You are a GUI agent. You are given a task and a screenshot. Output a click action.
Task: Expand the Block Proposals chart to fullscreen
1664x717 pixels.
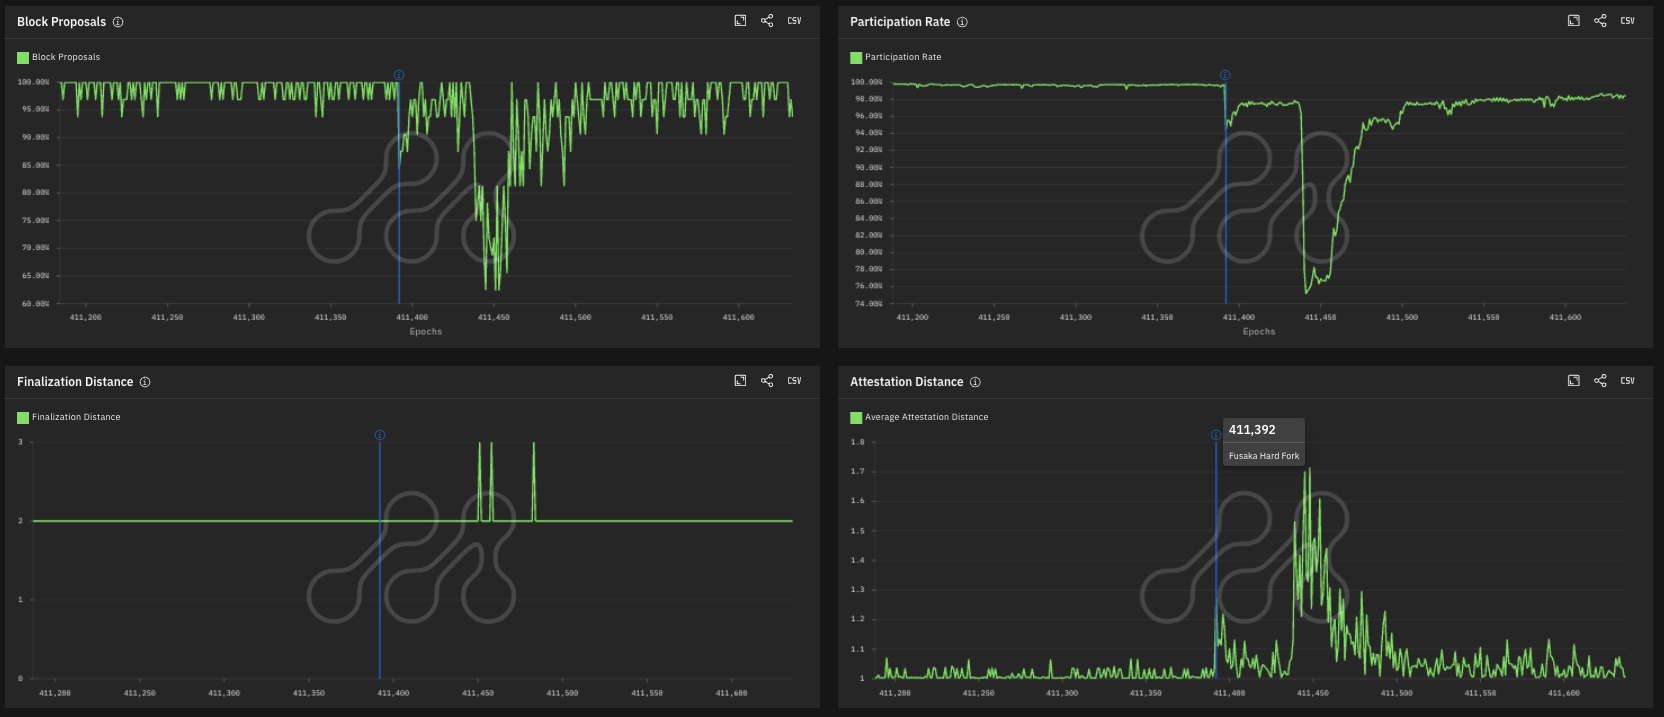740,21
